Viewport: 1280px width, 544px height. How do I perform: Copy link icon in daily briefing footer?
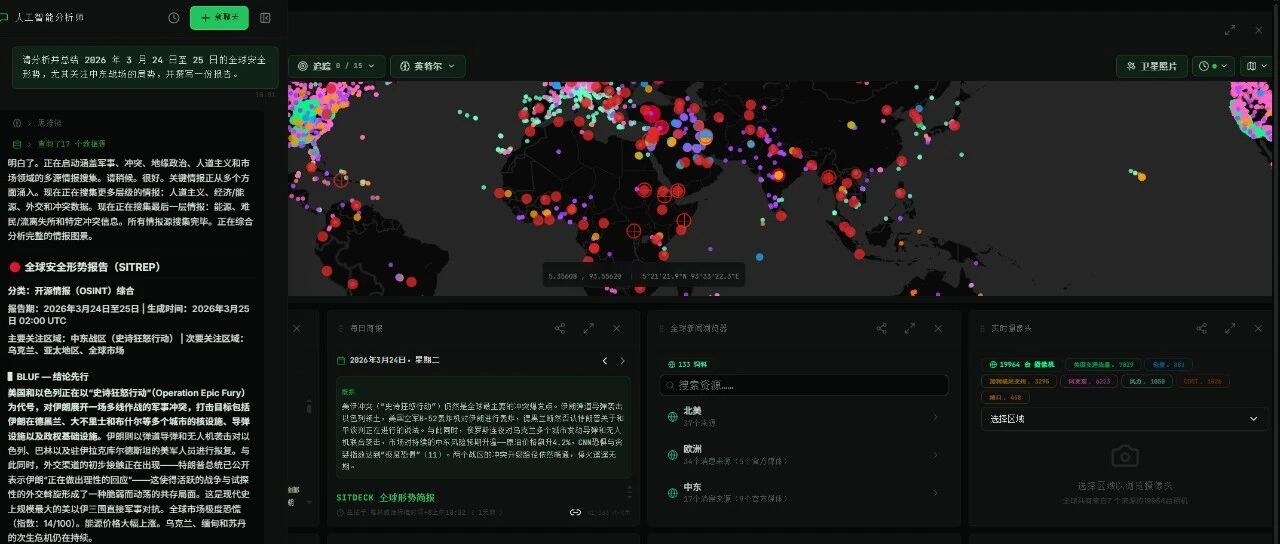tap(575, 512)
